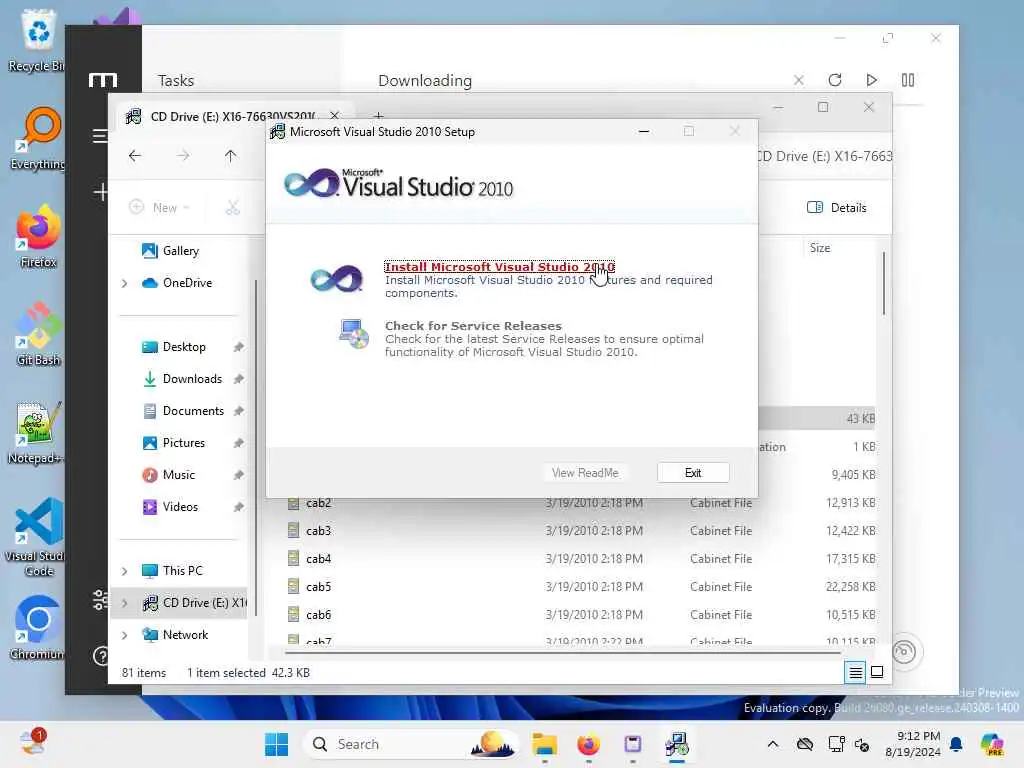
Task: Open Desktop quick access folder
Action: coord(184,347)
